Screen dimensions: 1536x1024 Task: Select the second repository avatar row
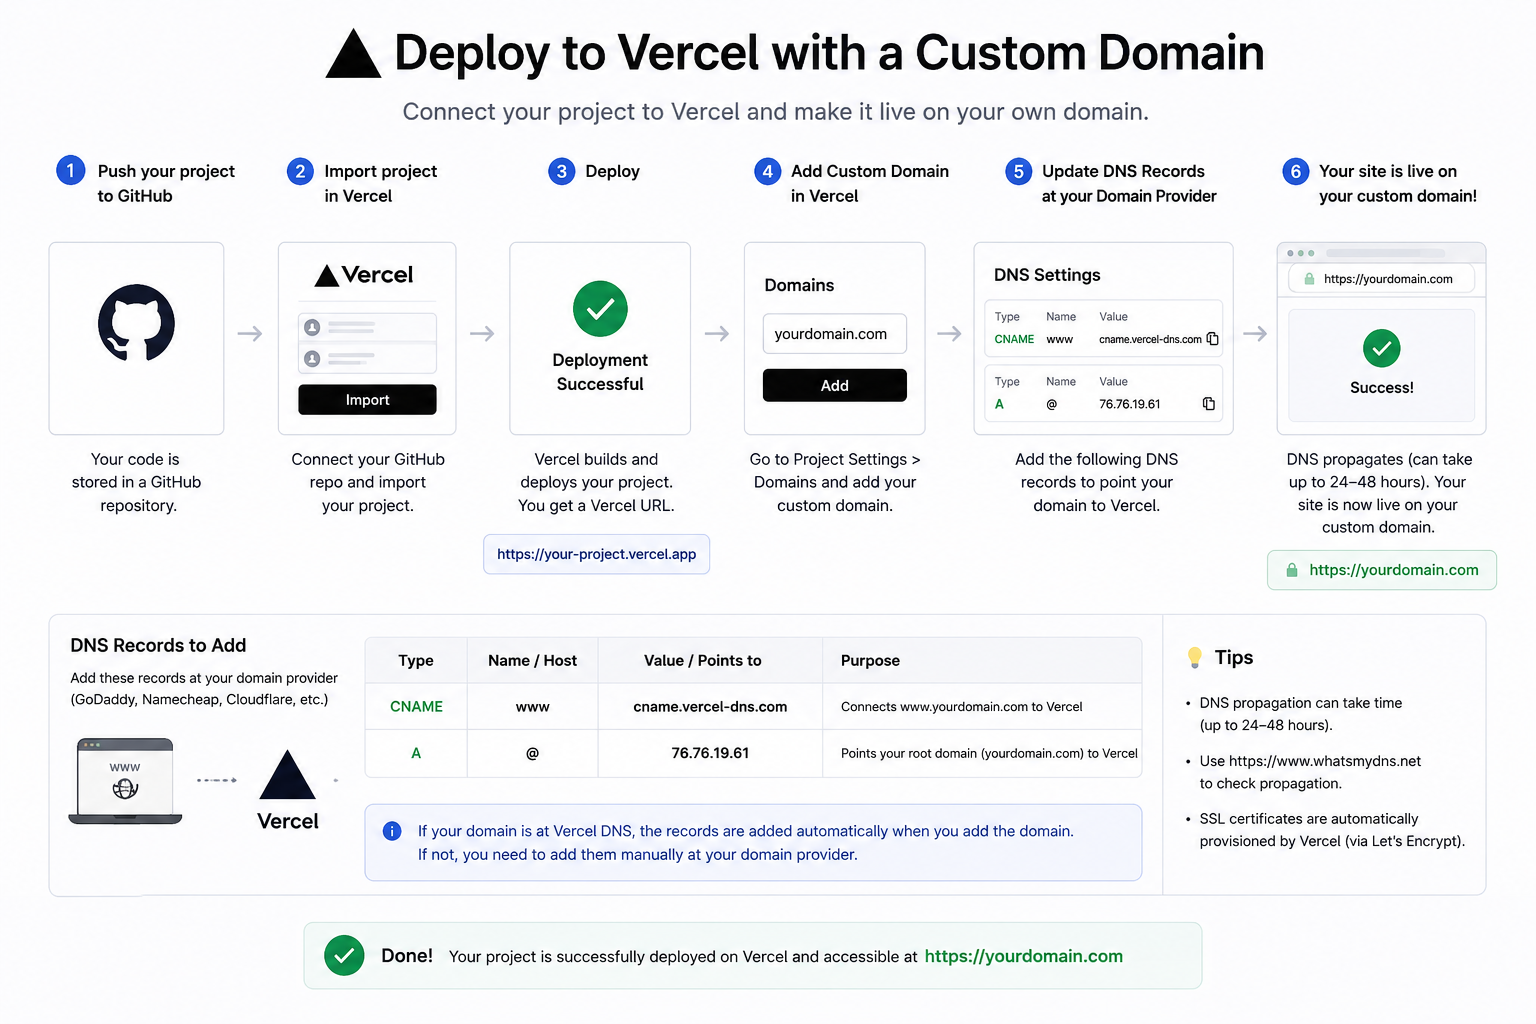367,358
